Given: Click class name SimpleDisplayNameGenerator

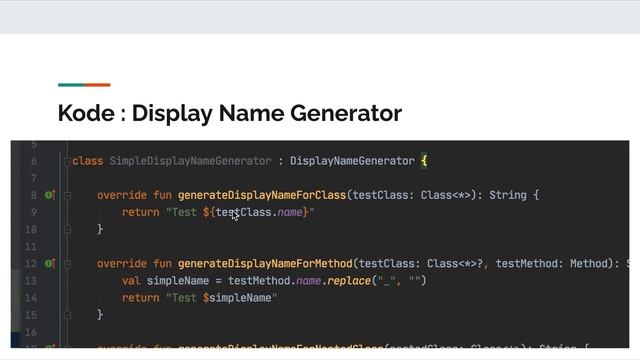Looking at the screenshot, I should [x=190, y=161].
